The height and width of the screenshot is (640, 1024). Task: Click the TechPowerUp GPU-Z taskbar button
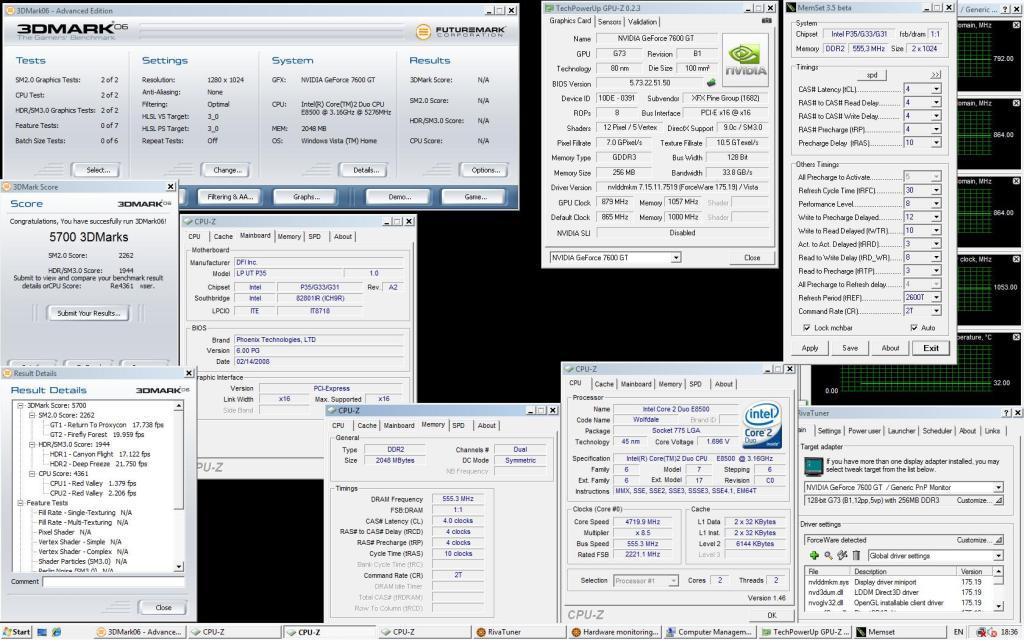click(x=805, y=632)
